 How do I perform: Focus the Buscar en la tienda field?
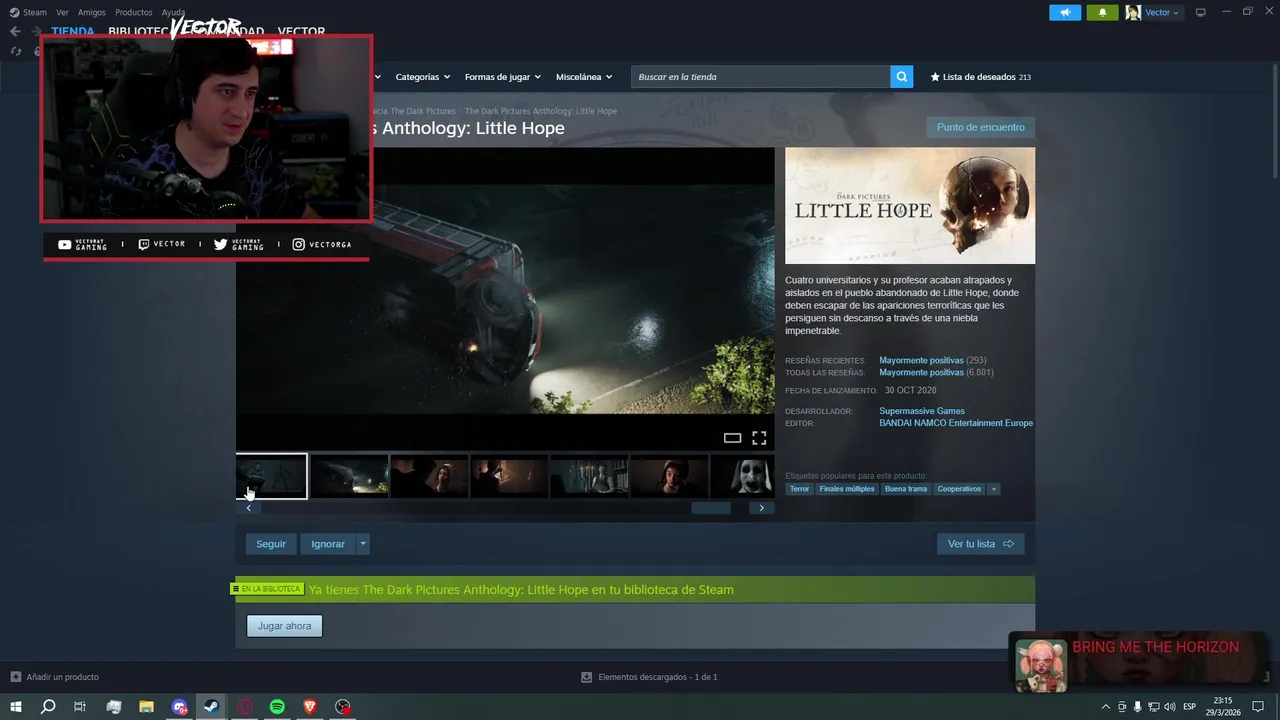[761, 77]
